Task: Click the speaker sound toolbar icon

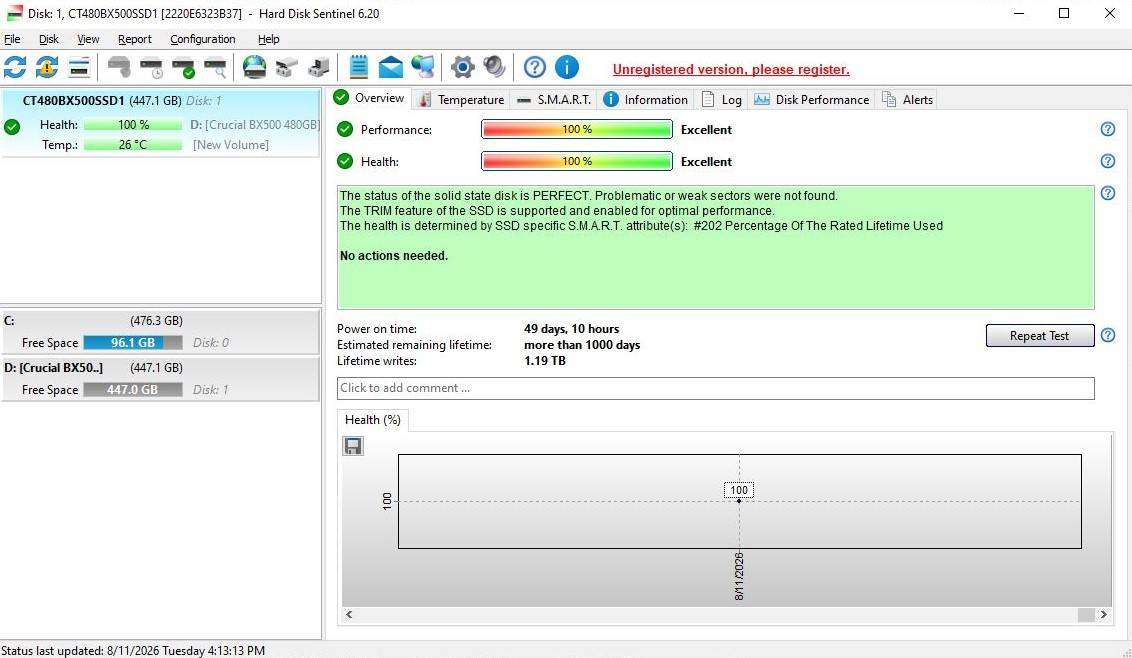Action: point(495,67)
